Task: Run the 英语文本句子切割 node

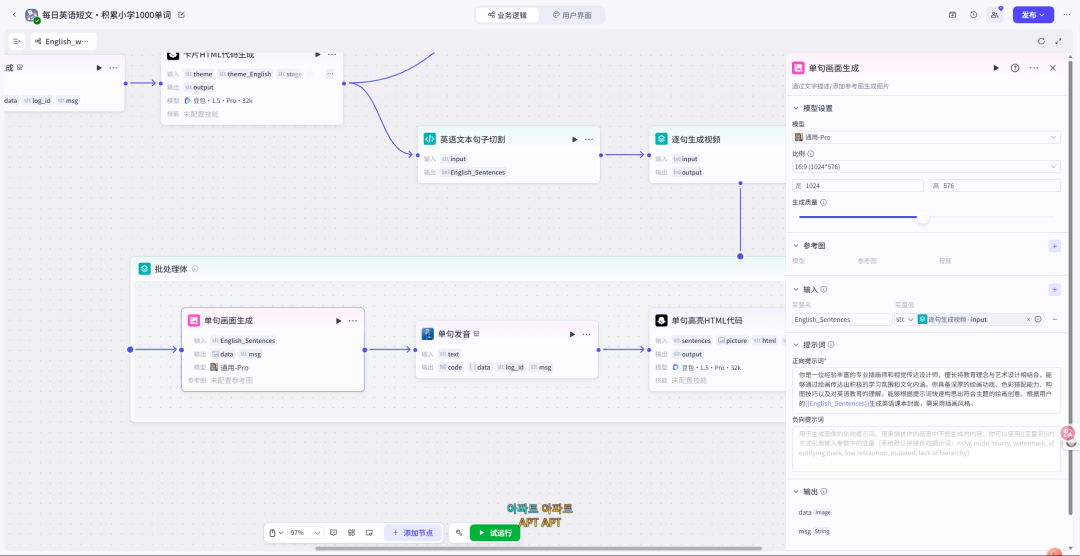Action: pos(574,139)
